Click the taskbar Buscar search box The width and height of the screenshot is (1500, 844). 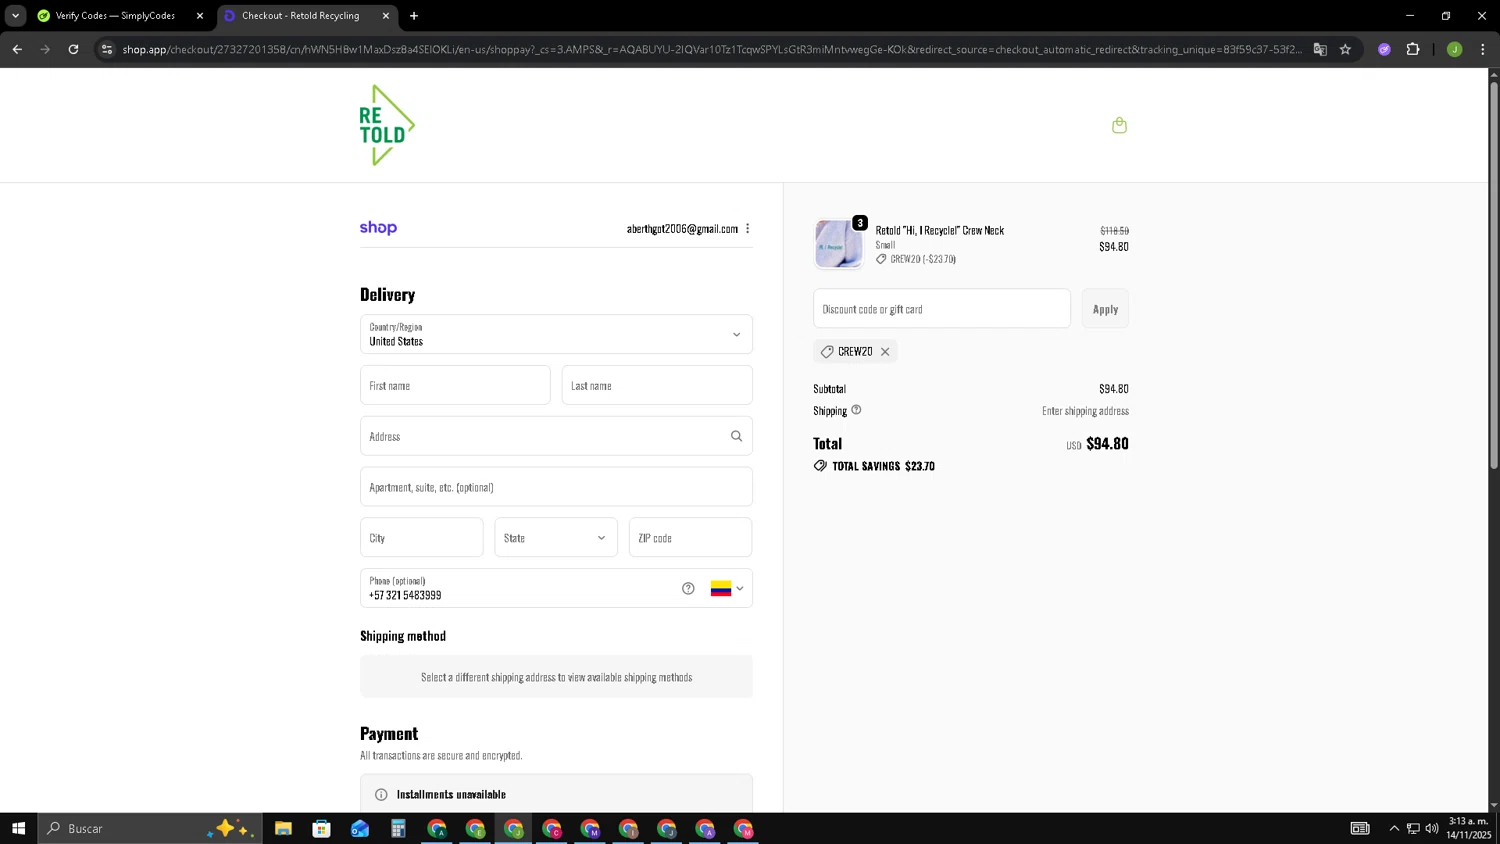coord(150,828)
